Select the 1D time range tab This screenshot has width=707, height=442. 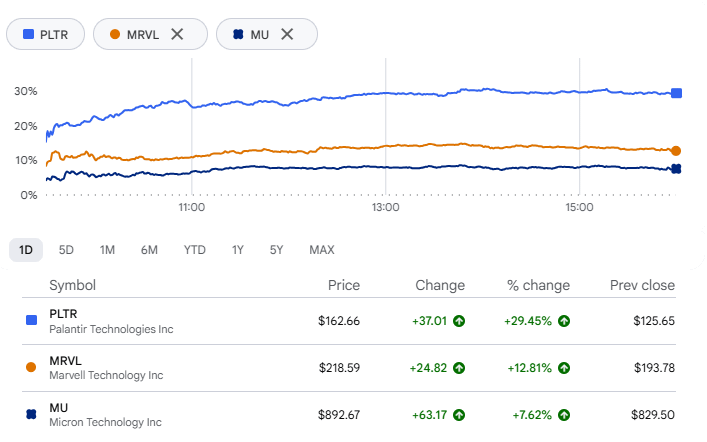point(26,250)
